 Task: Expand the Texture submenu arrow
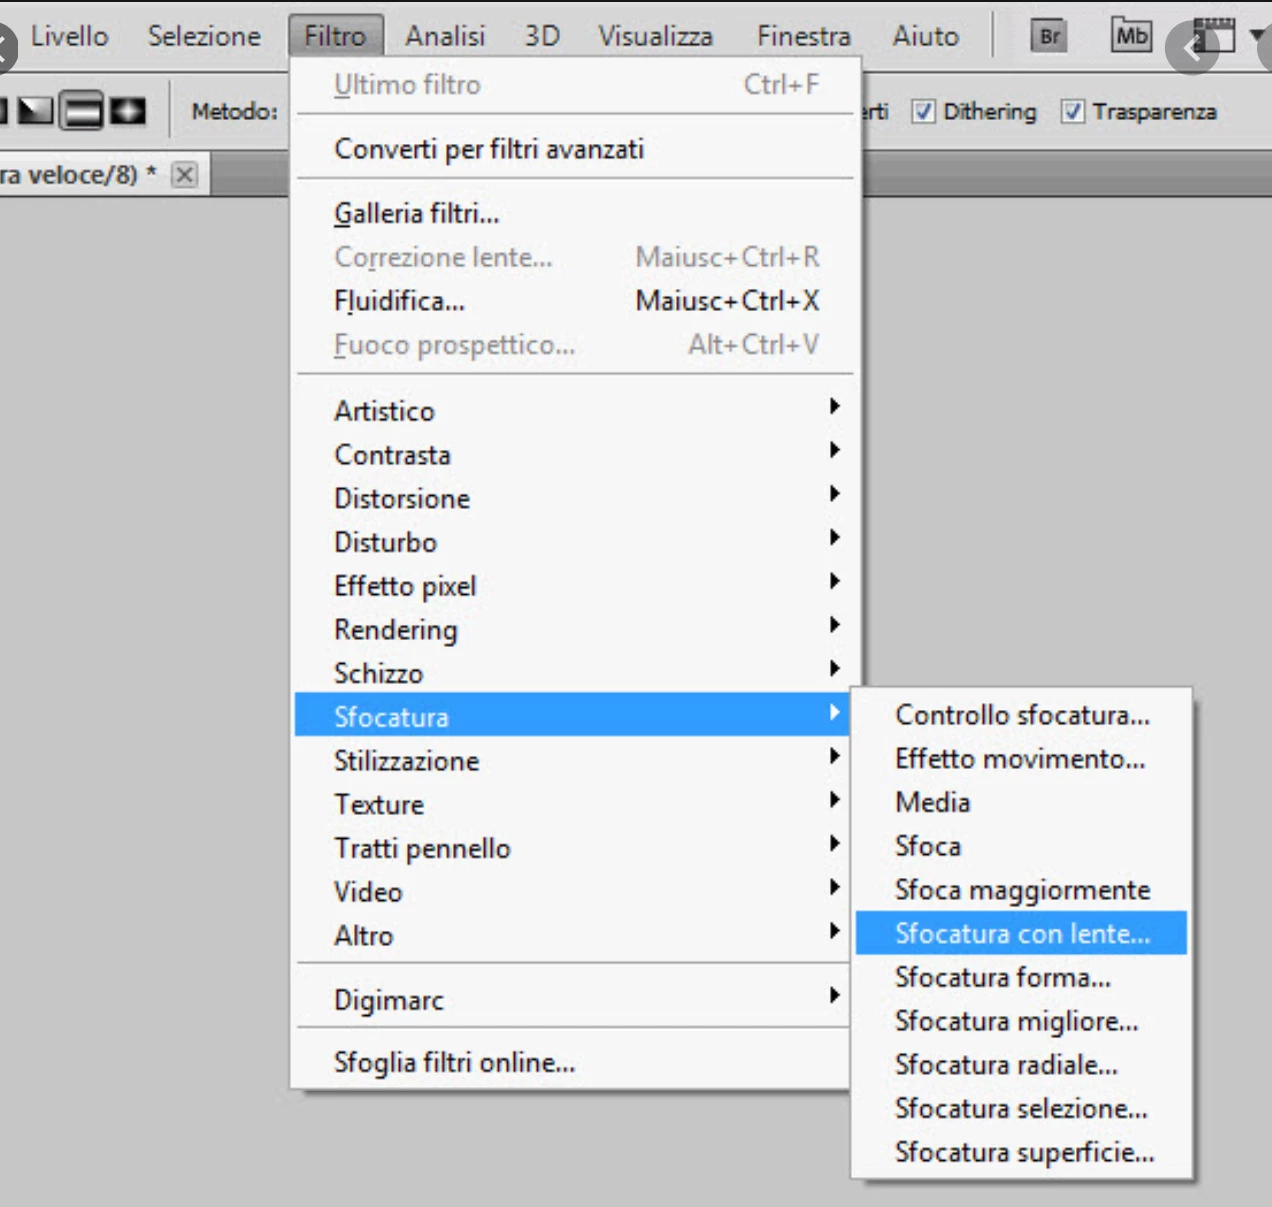click(834, 800)
